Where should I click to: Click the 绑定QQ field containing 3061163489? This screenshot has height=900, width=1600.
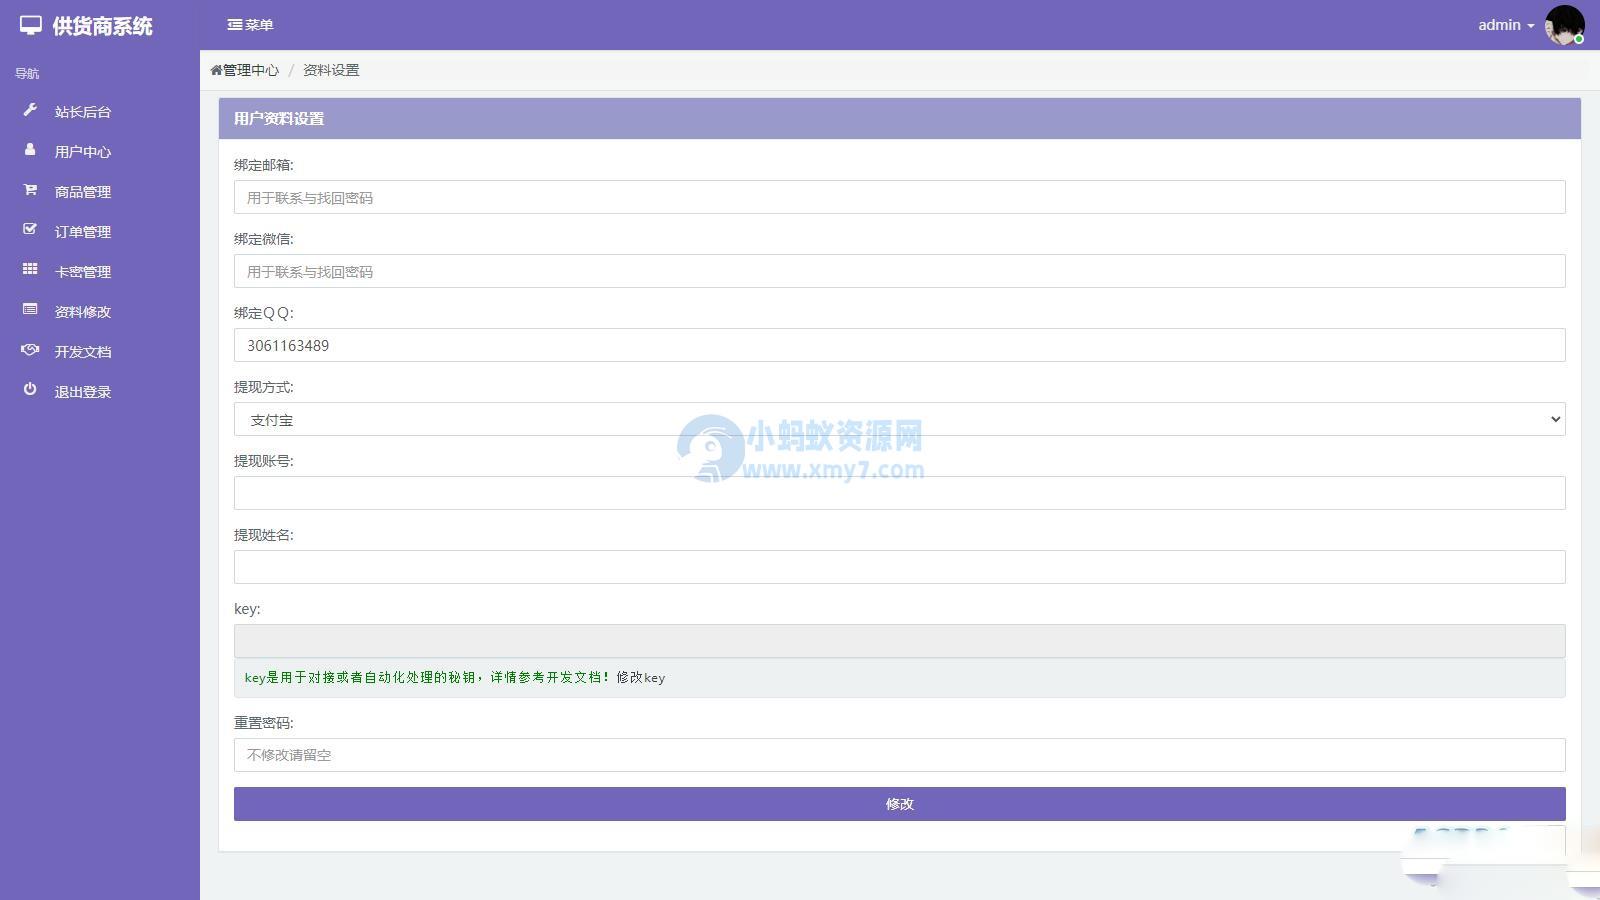pos(899,345)
